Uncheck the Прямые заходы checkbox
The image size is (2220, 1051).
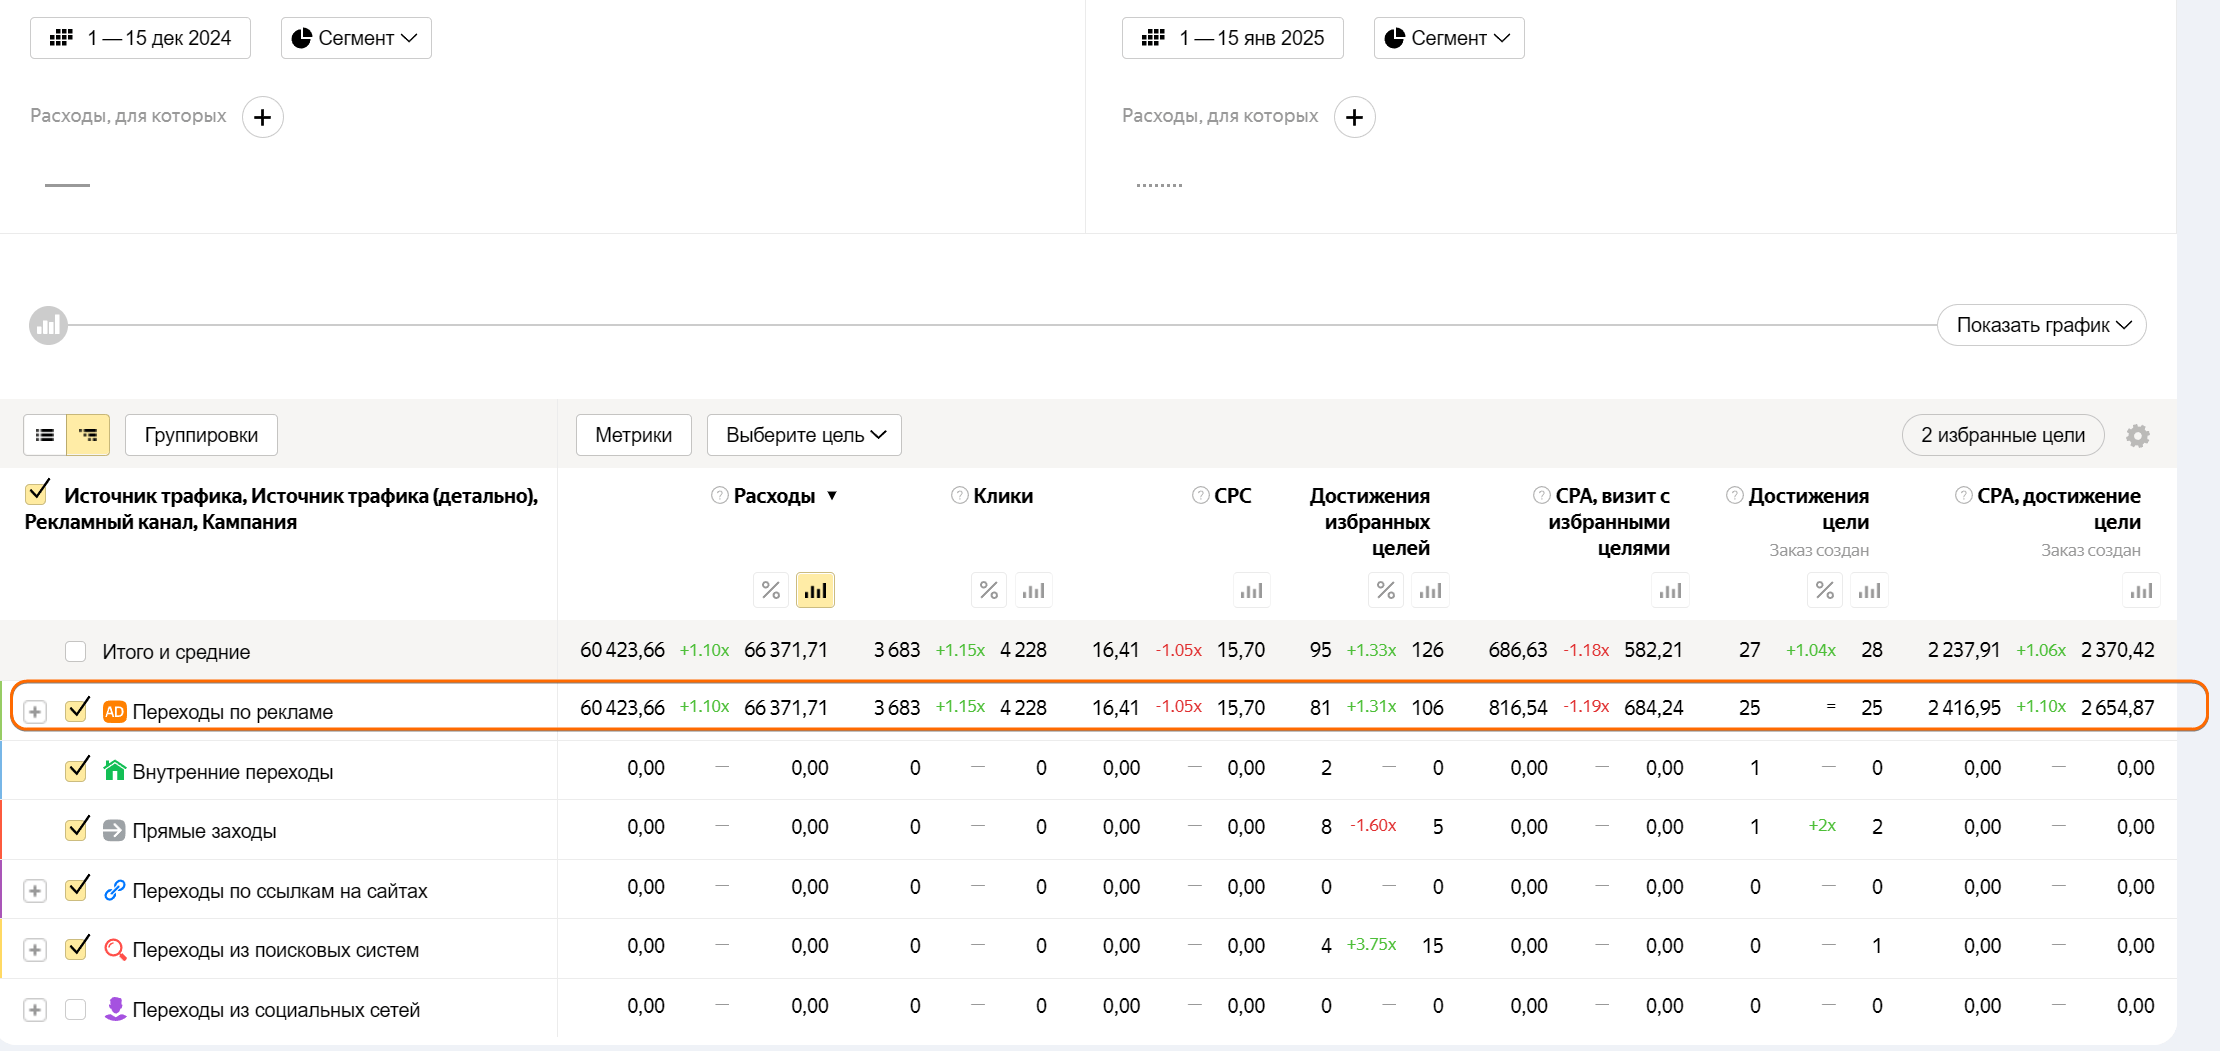pyautogui.click(x=76, y=830)
